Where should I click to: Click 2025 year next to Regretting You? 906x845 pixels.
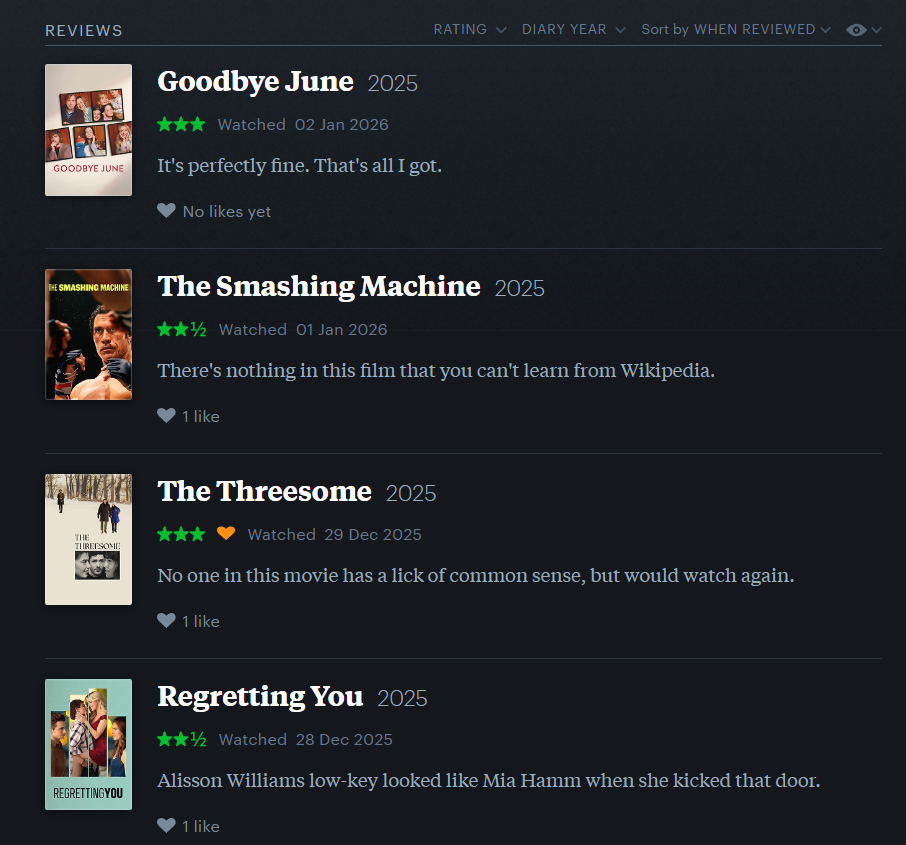pyautogui.click(x=402, y=698)
